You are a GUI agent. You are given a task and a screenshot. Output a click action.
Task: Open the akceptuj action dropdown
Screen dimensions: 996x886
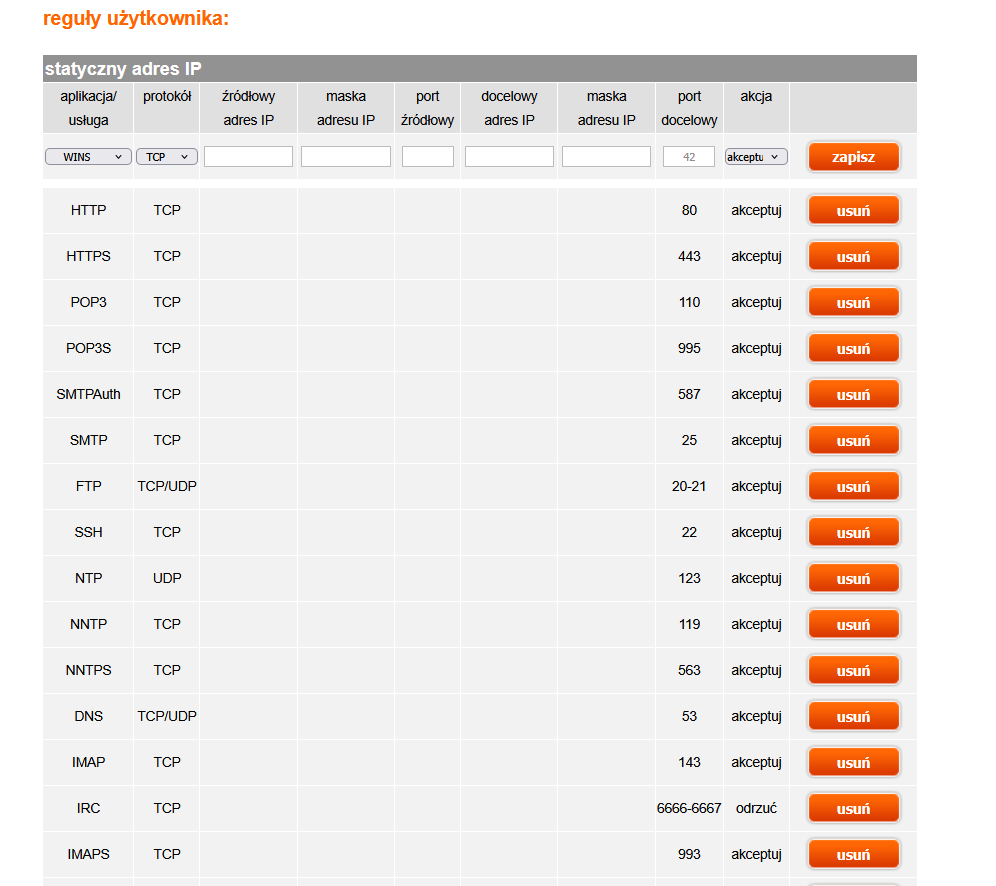(x=756, y=157)
